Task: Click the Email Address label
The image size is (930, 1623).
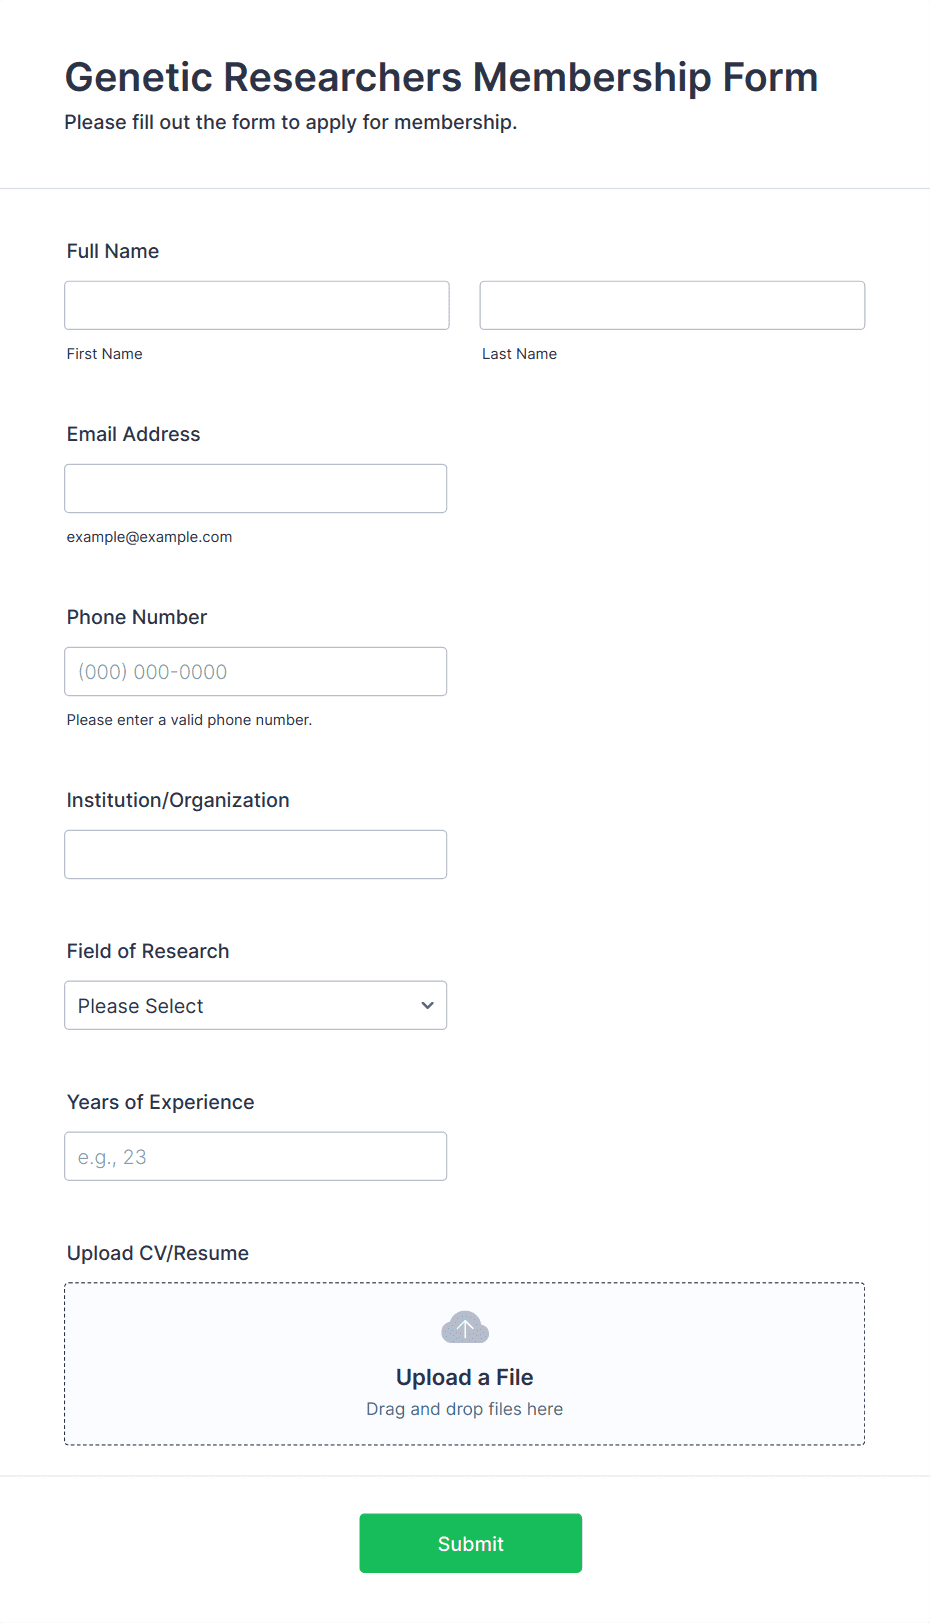Action: [x=134, y=434]
